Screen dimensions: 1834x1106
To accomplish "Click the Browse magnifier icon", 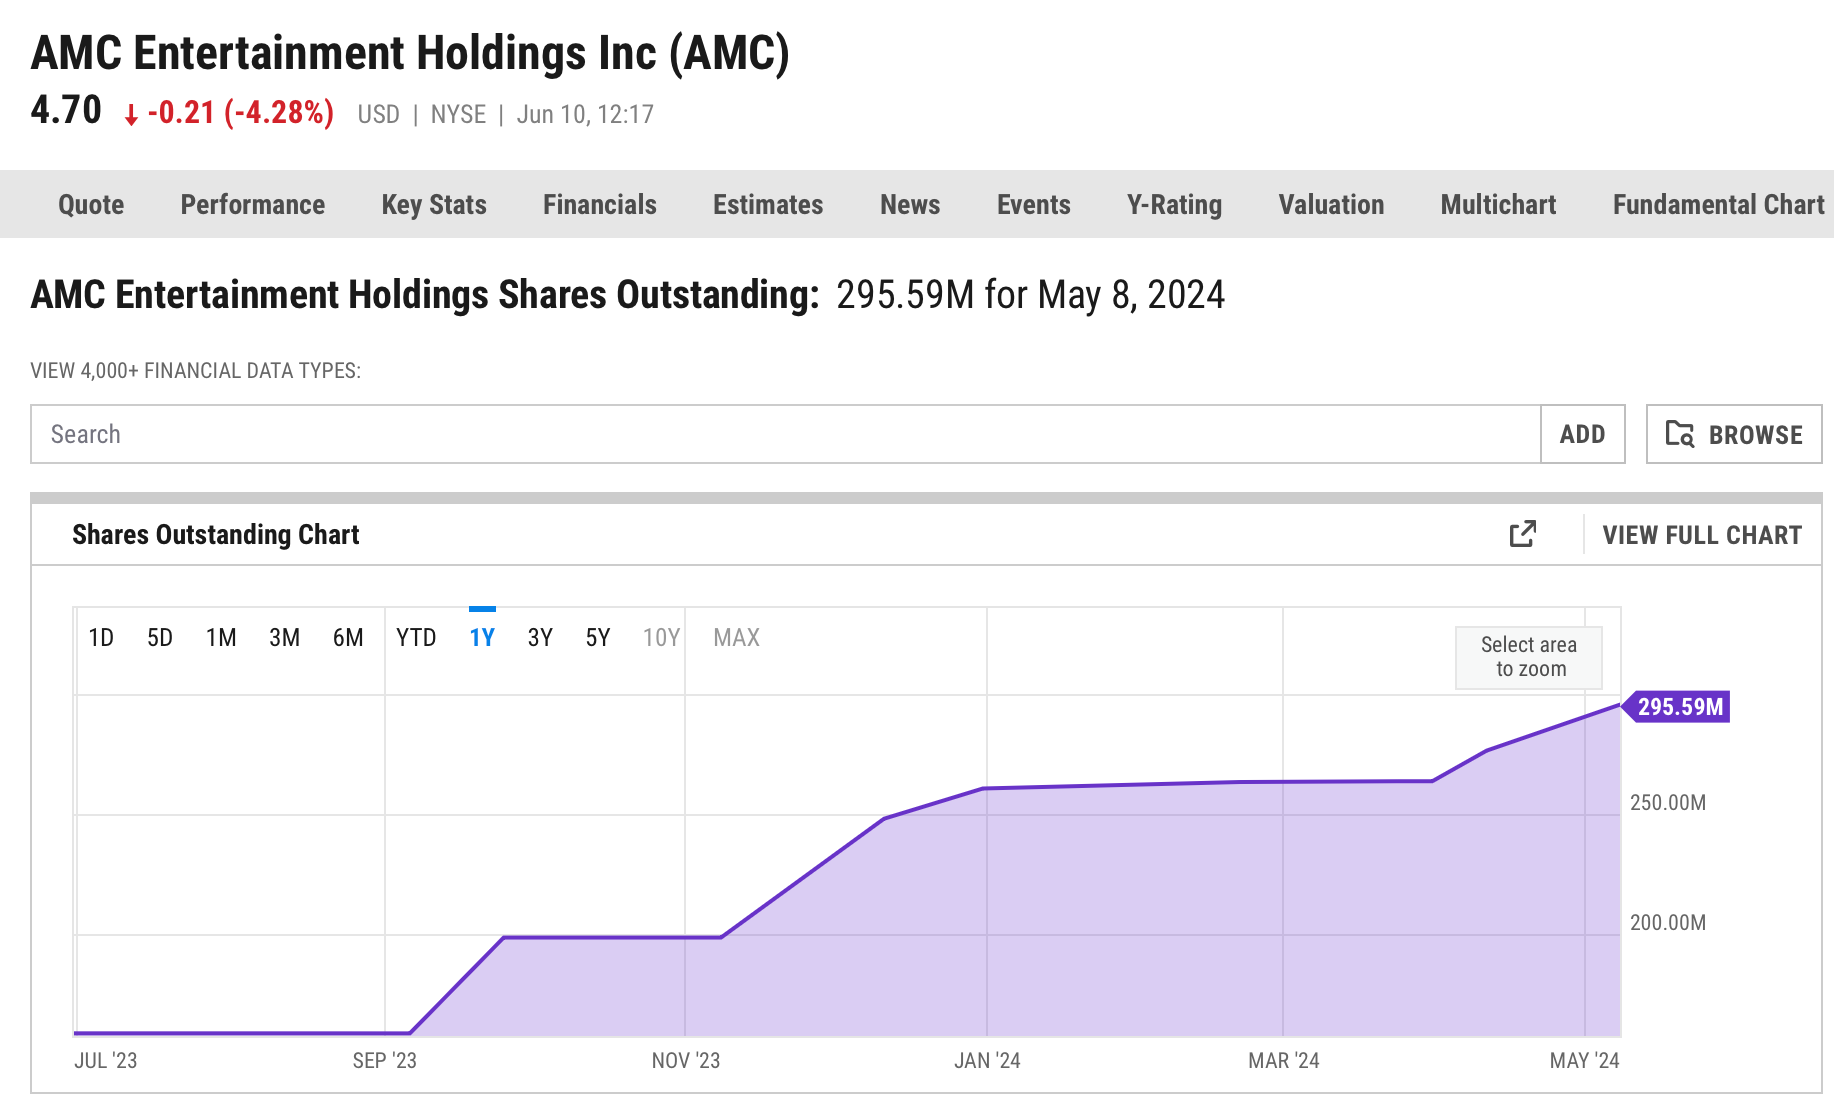I will pos(1682,434).
